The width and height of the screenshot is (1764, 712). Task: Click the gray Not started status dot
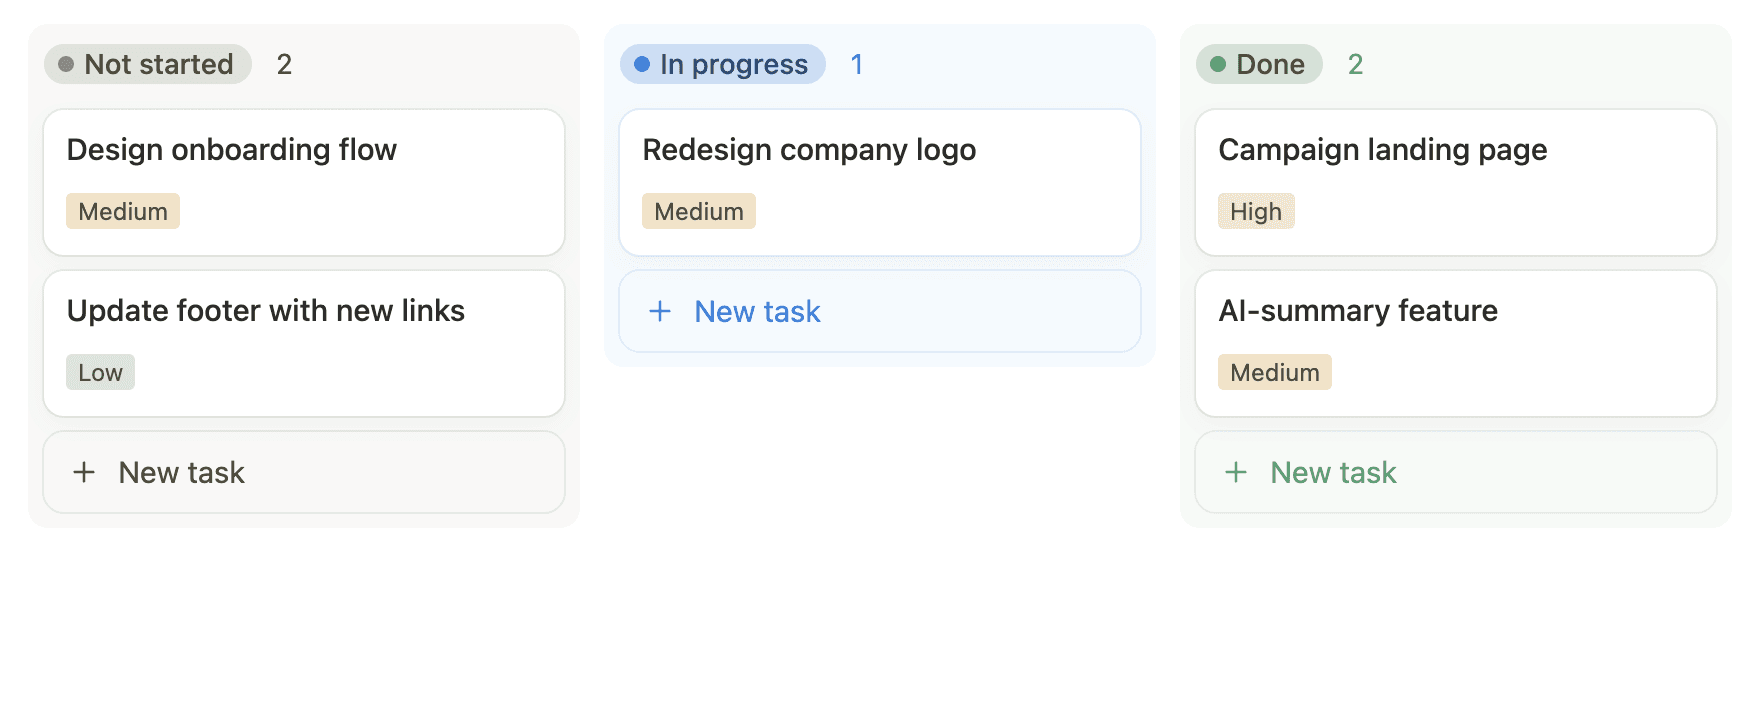[x=67, y=64]
